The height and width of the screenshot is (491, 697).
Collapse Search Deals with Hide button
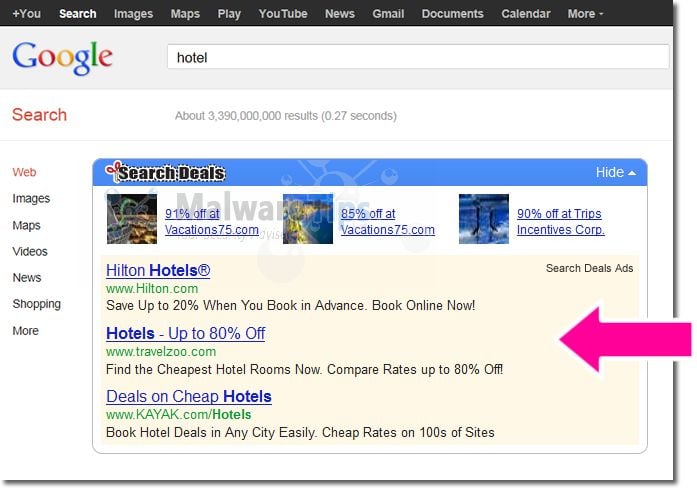[x=615, y=172]
